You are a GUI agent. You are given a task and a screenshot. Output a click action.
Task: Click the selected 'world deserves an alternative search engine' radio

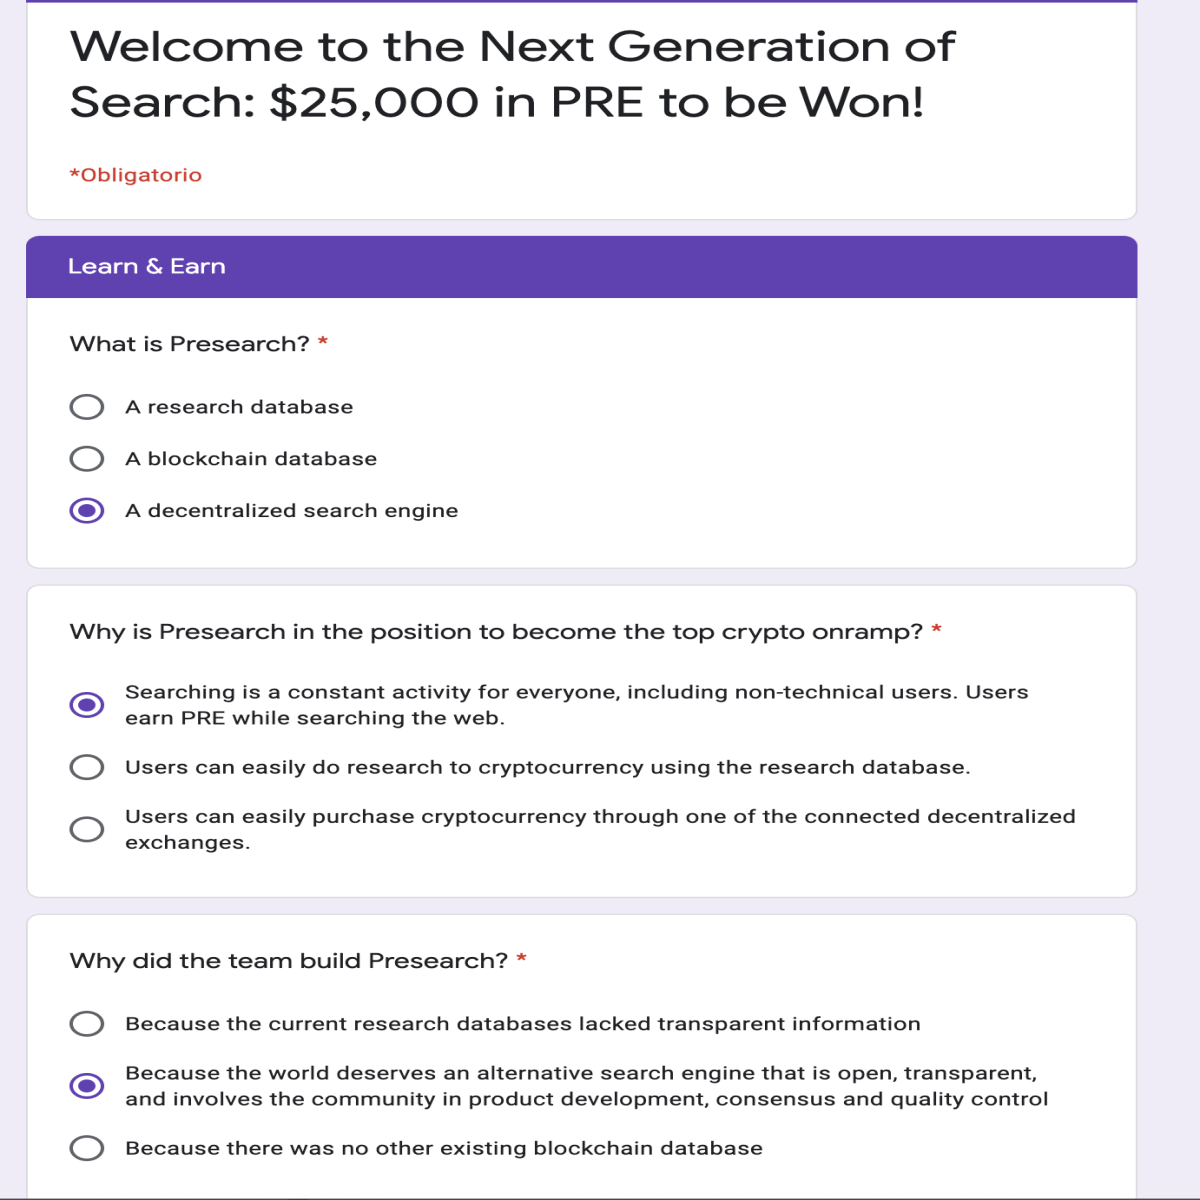87,1086
